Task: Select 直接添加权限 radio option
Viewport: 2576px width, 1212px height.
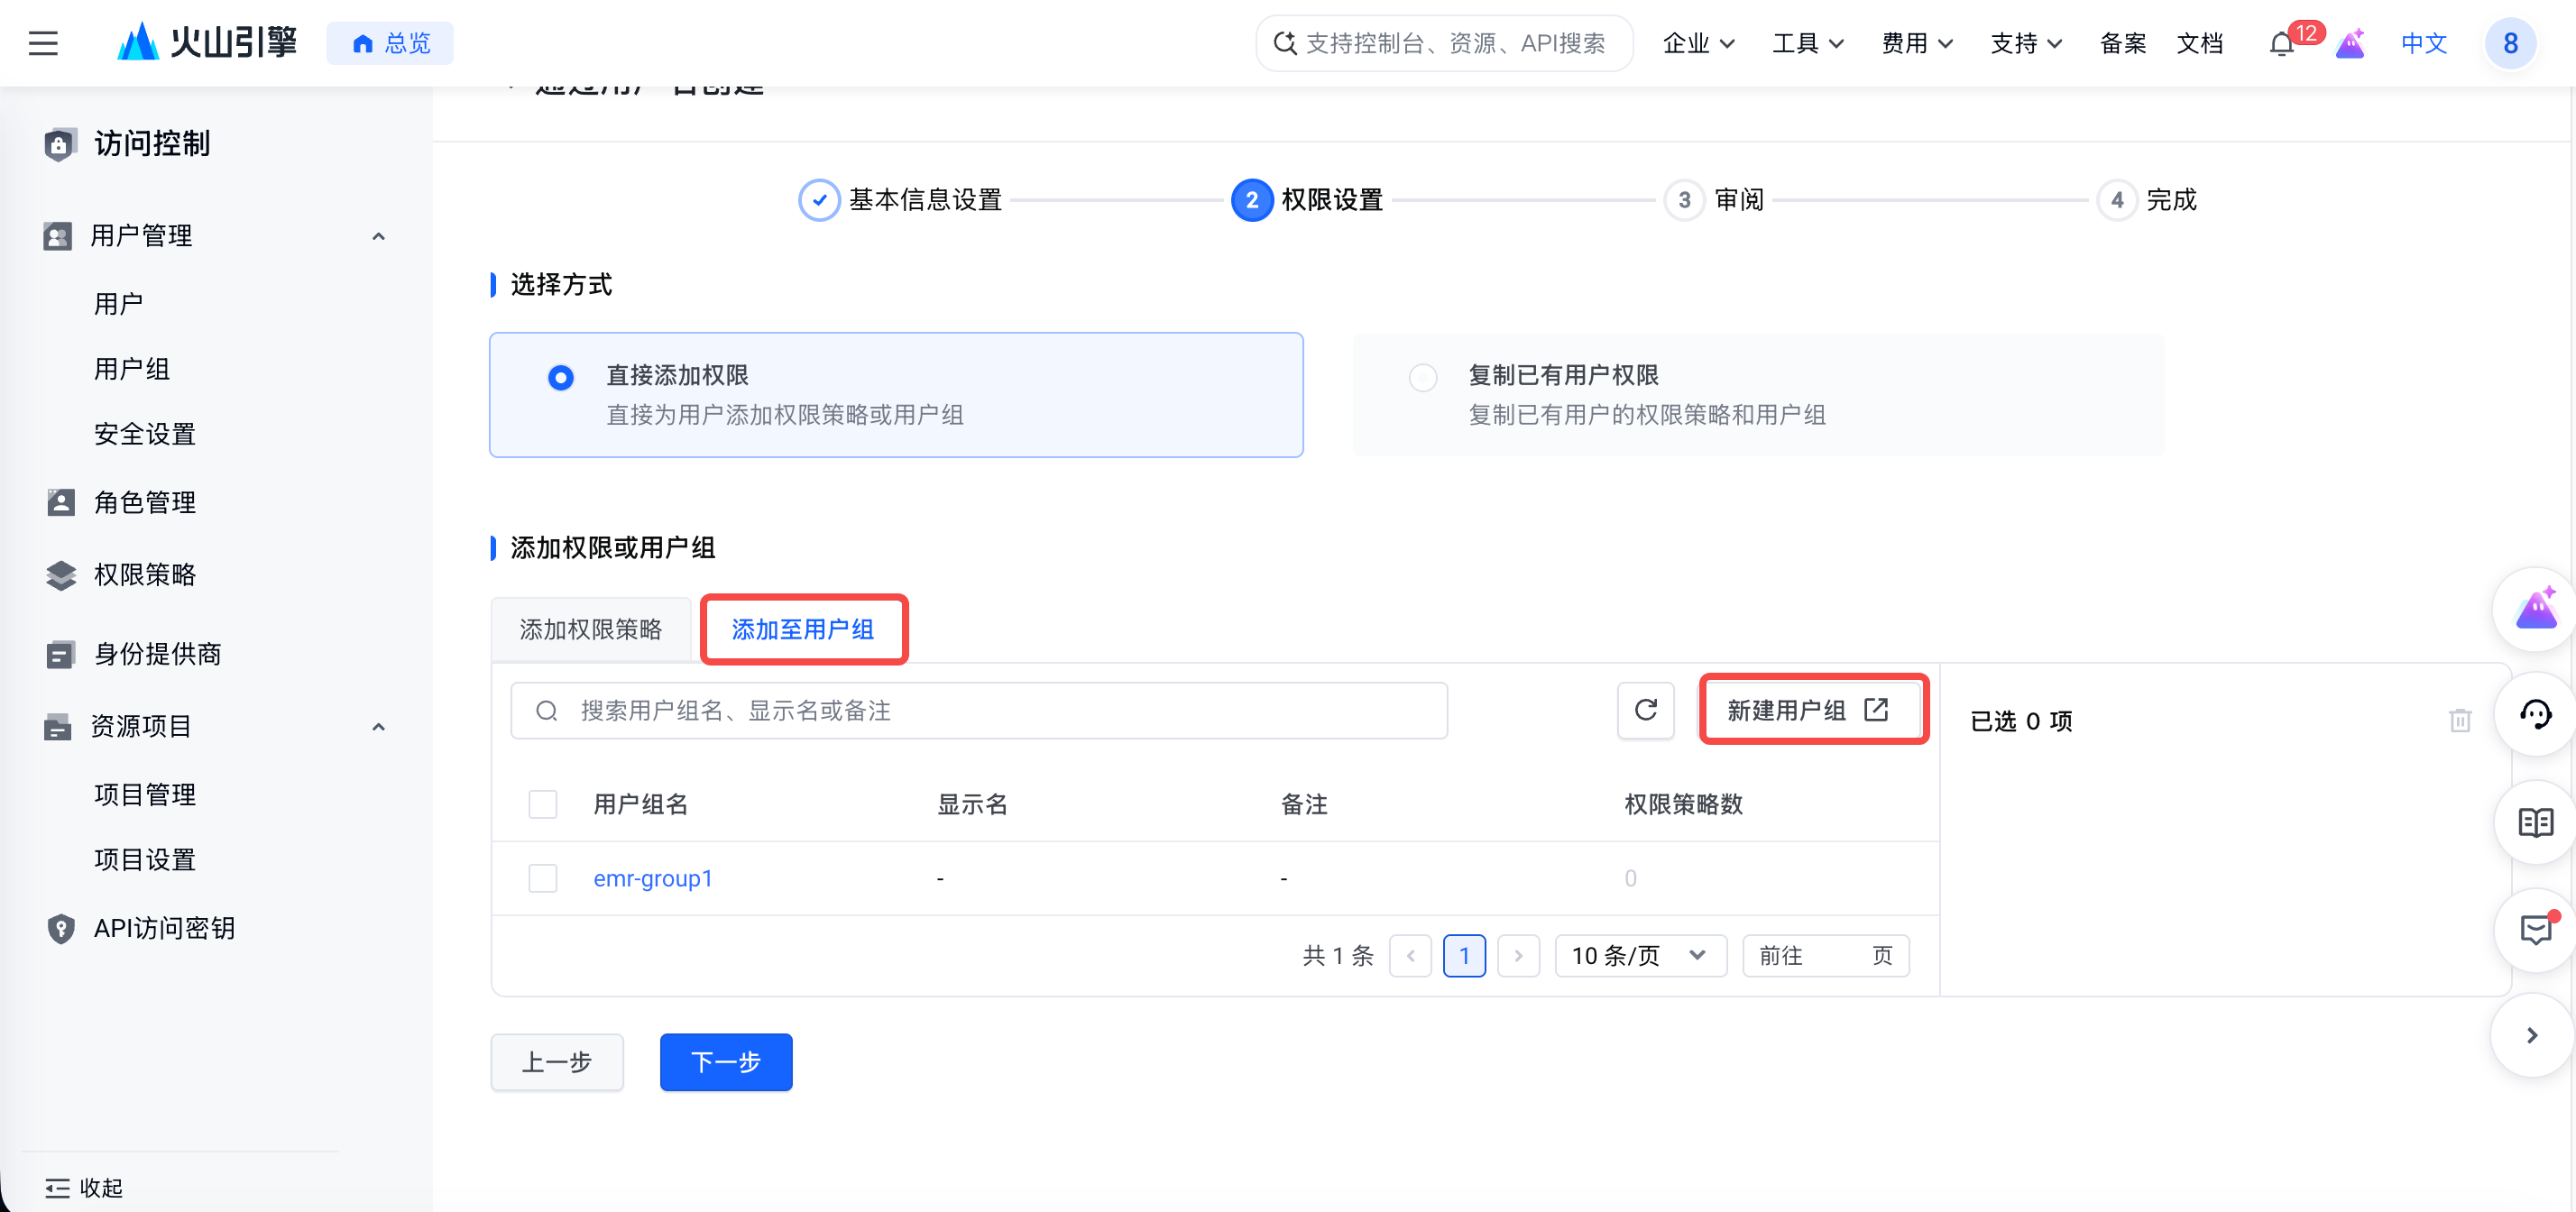Action: coord(561,378)
